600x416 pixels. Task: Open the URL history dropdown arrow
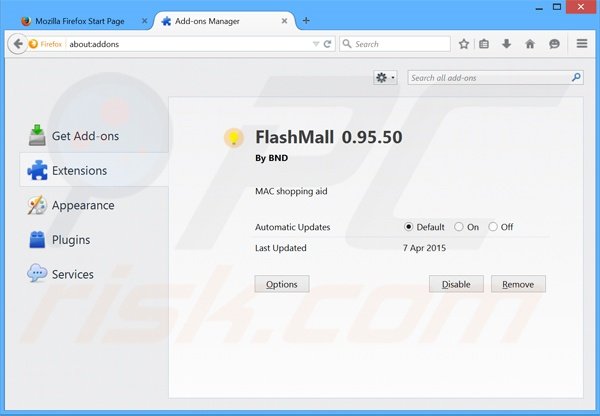pyautogui.click(x=316, y=44)
